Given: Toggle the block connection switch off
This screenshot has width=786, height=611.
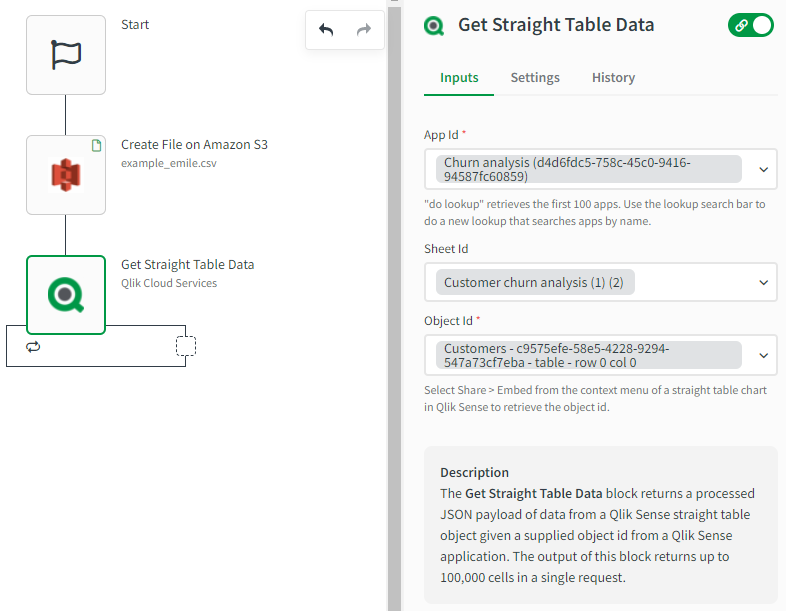Looking at the screenshot, I should click(x=751, y=26).
